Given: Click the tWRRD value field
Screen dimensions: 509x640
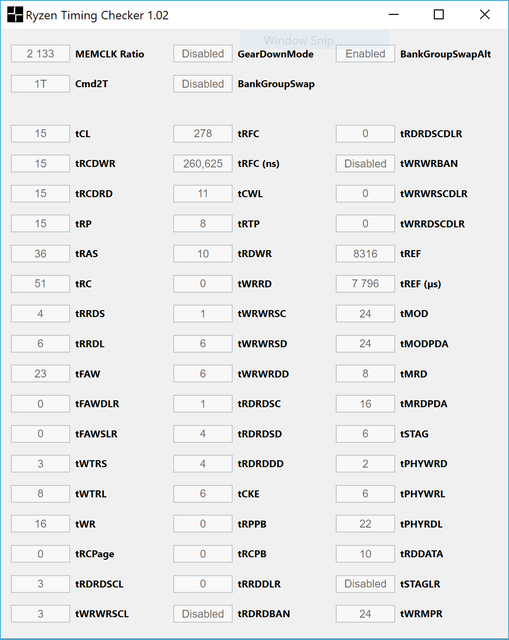Looking at the screenshot, I should [x=203, y=284].
